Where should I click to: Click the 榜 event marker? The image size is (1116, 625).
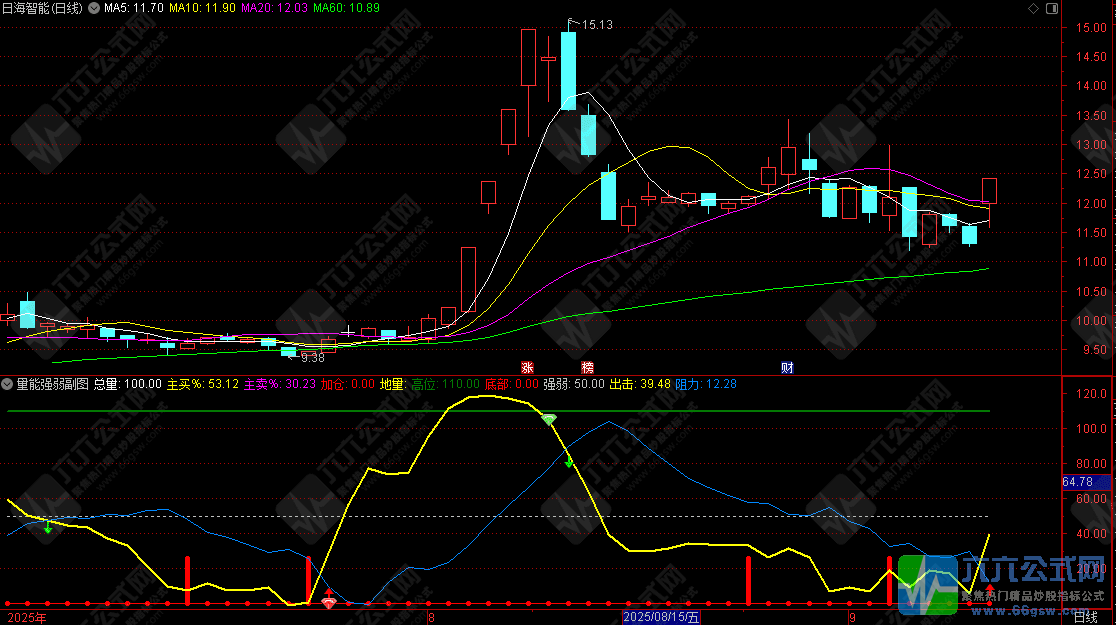(x=587, y=367)
